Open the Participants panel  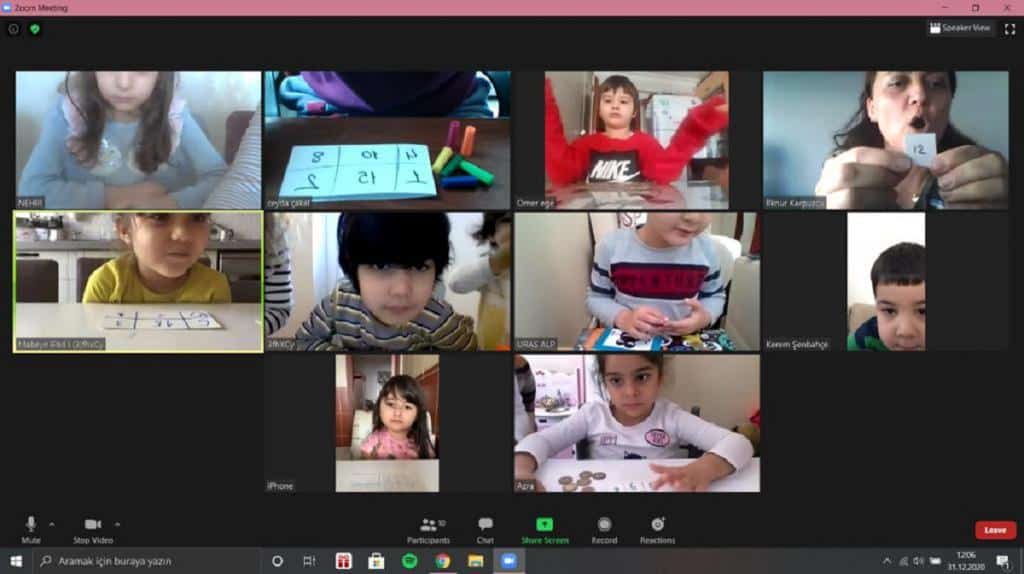pos(428,528)
